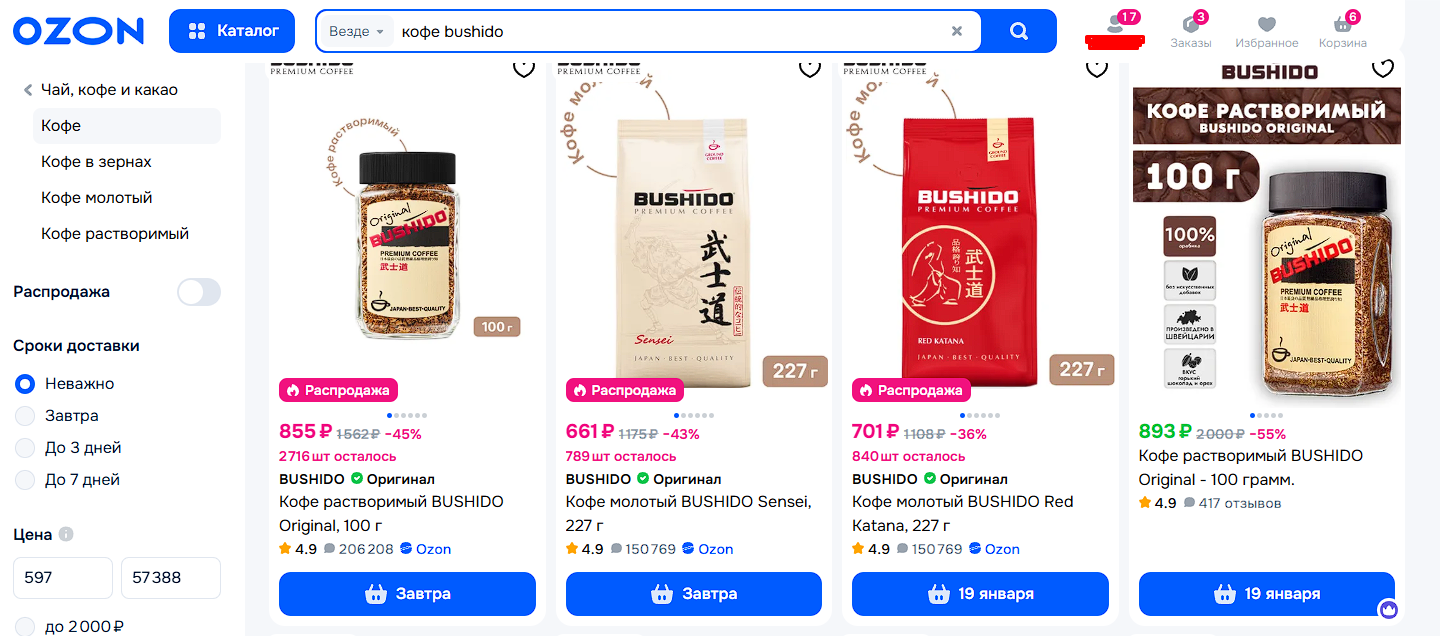Open the Каталог menu

pos(232,31)
